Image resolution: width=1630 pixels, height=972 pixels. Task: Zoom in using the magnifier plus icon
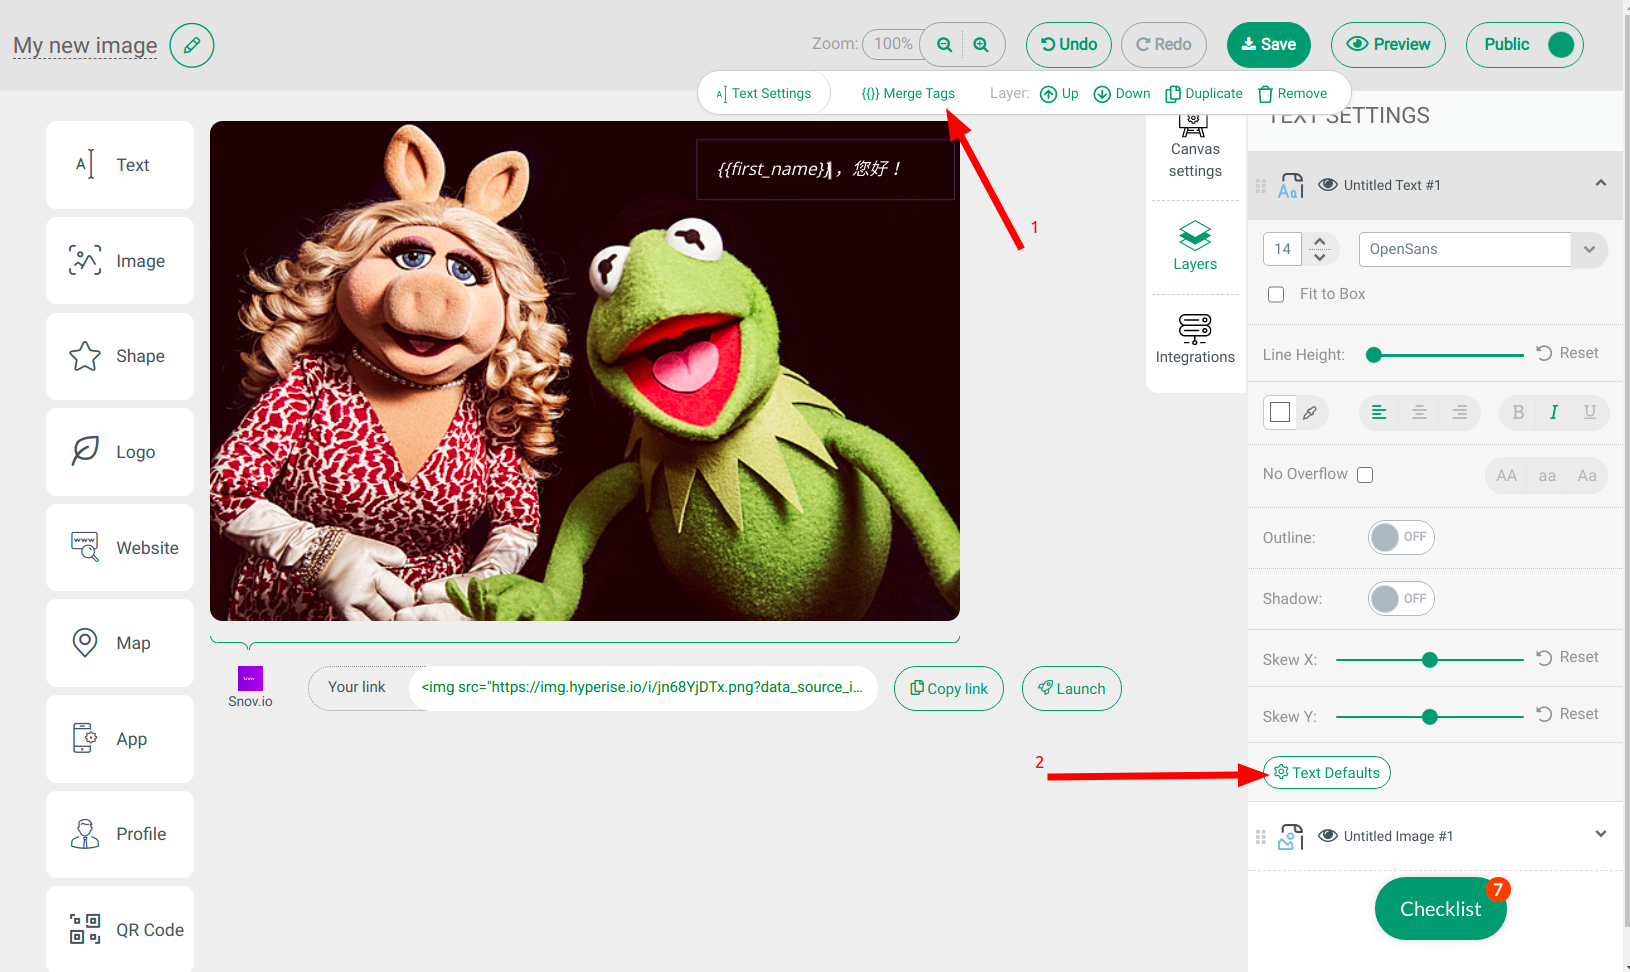click(981, 45)
